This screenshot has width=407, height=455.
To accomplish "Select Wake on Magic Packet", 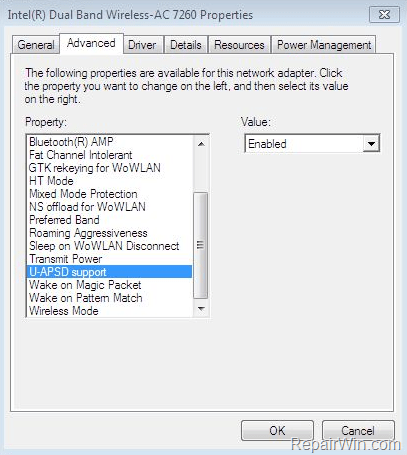I will click(x=109, y=285).
